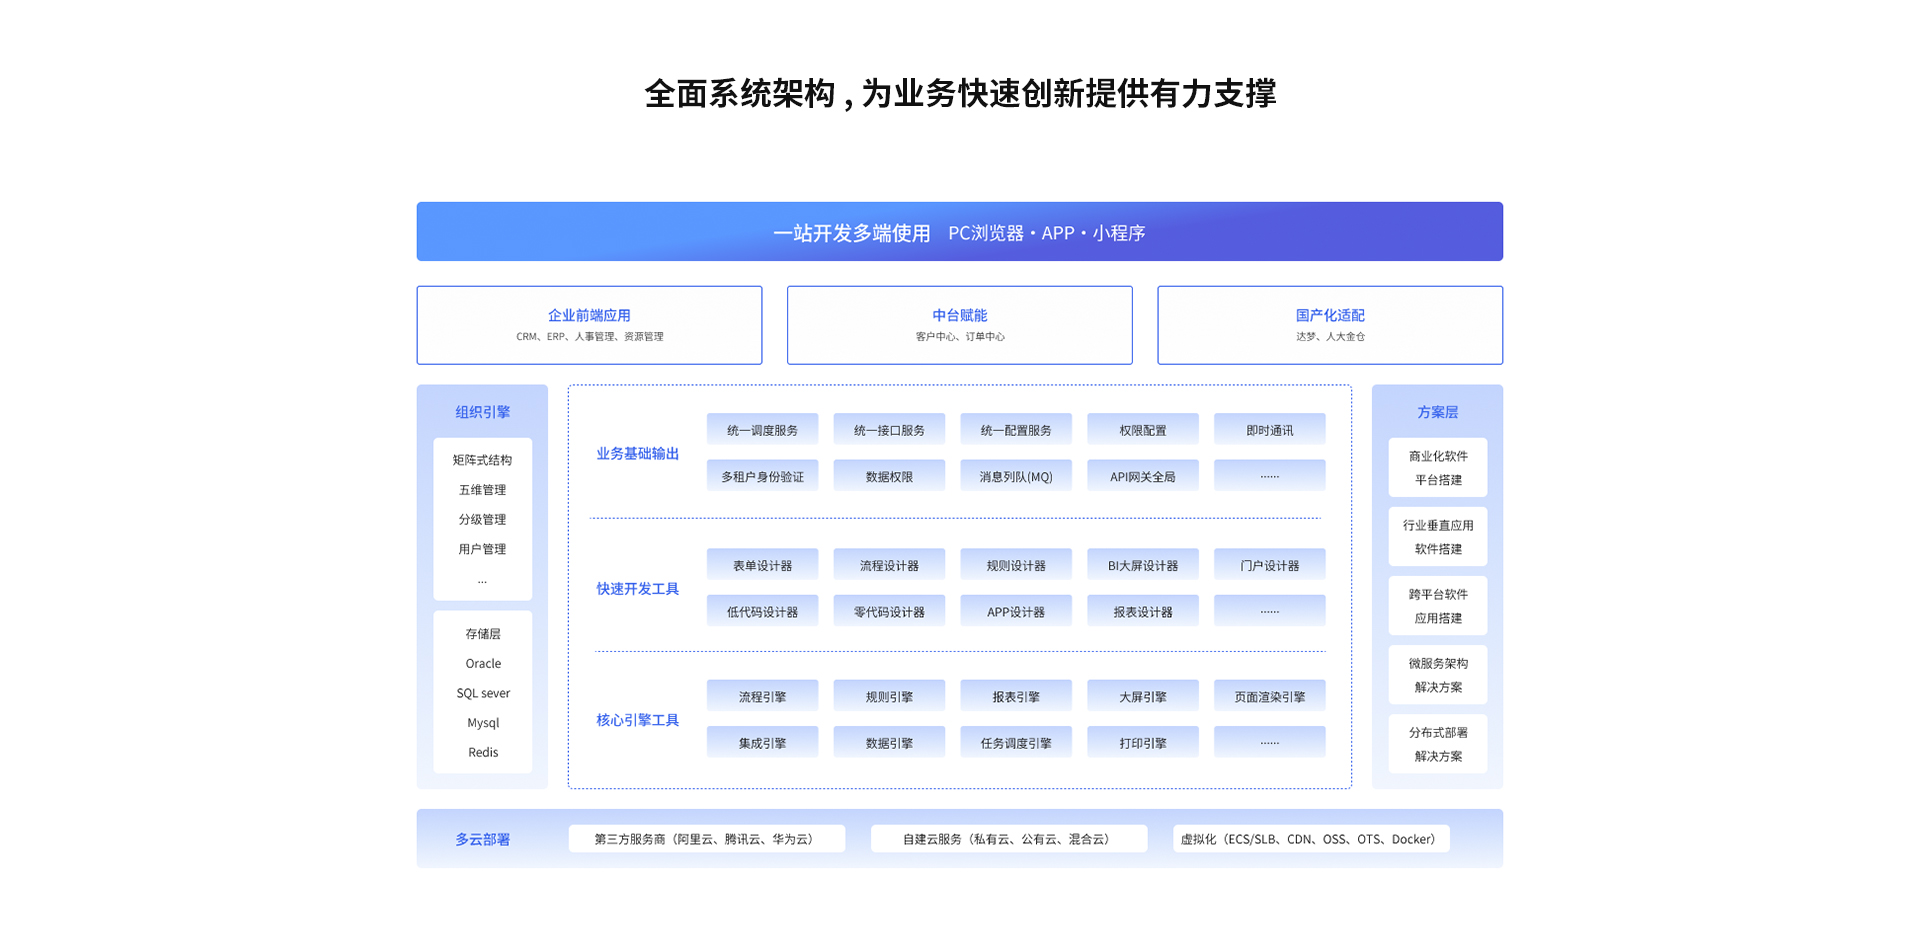The height and width of the screenshot is (940, 1920).
Task: Click 统一配置服务 box
Action: coord(1016,430)
